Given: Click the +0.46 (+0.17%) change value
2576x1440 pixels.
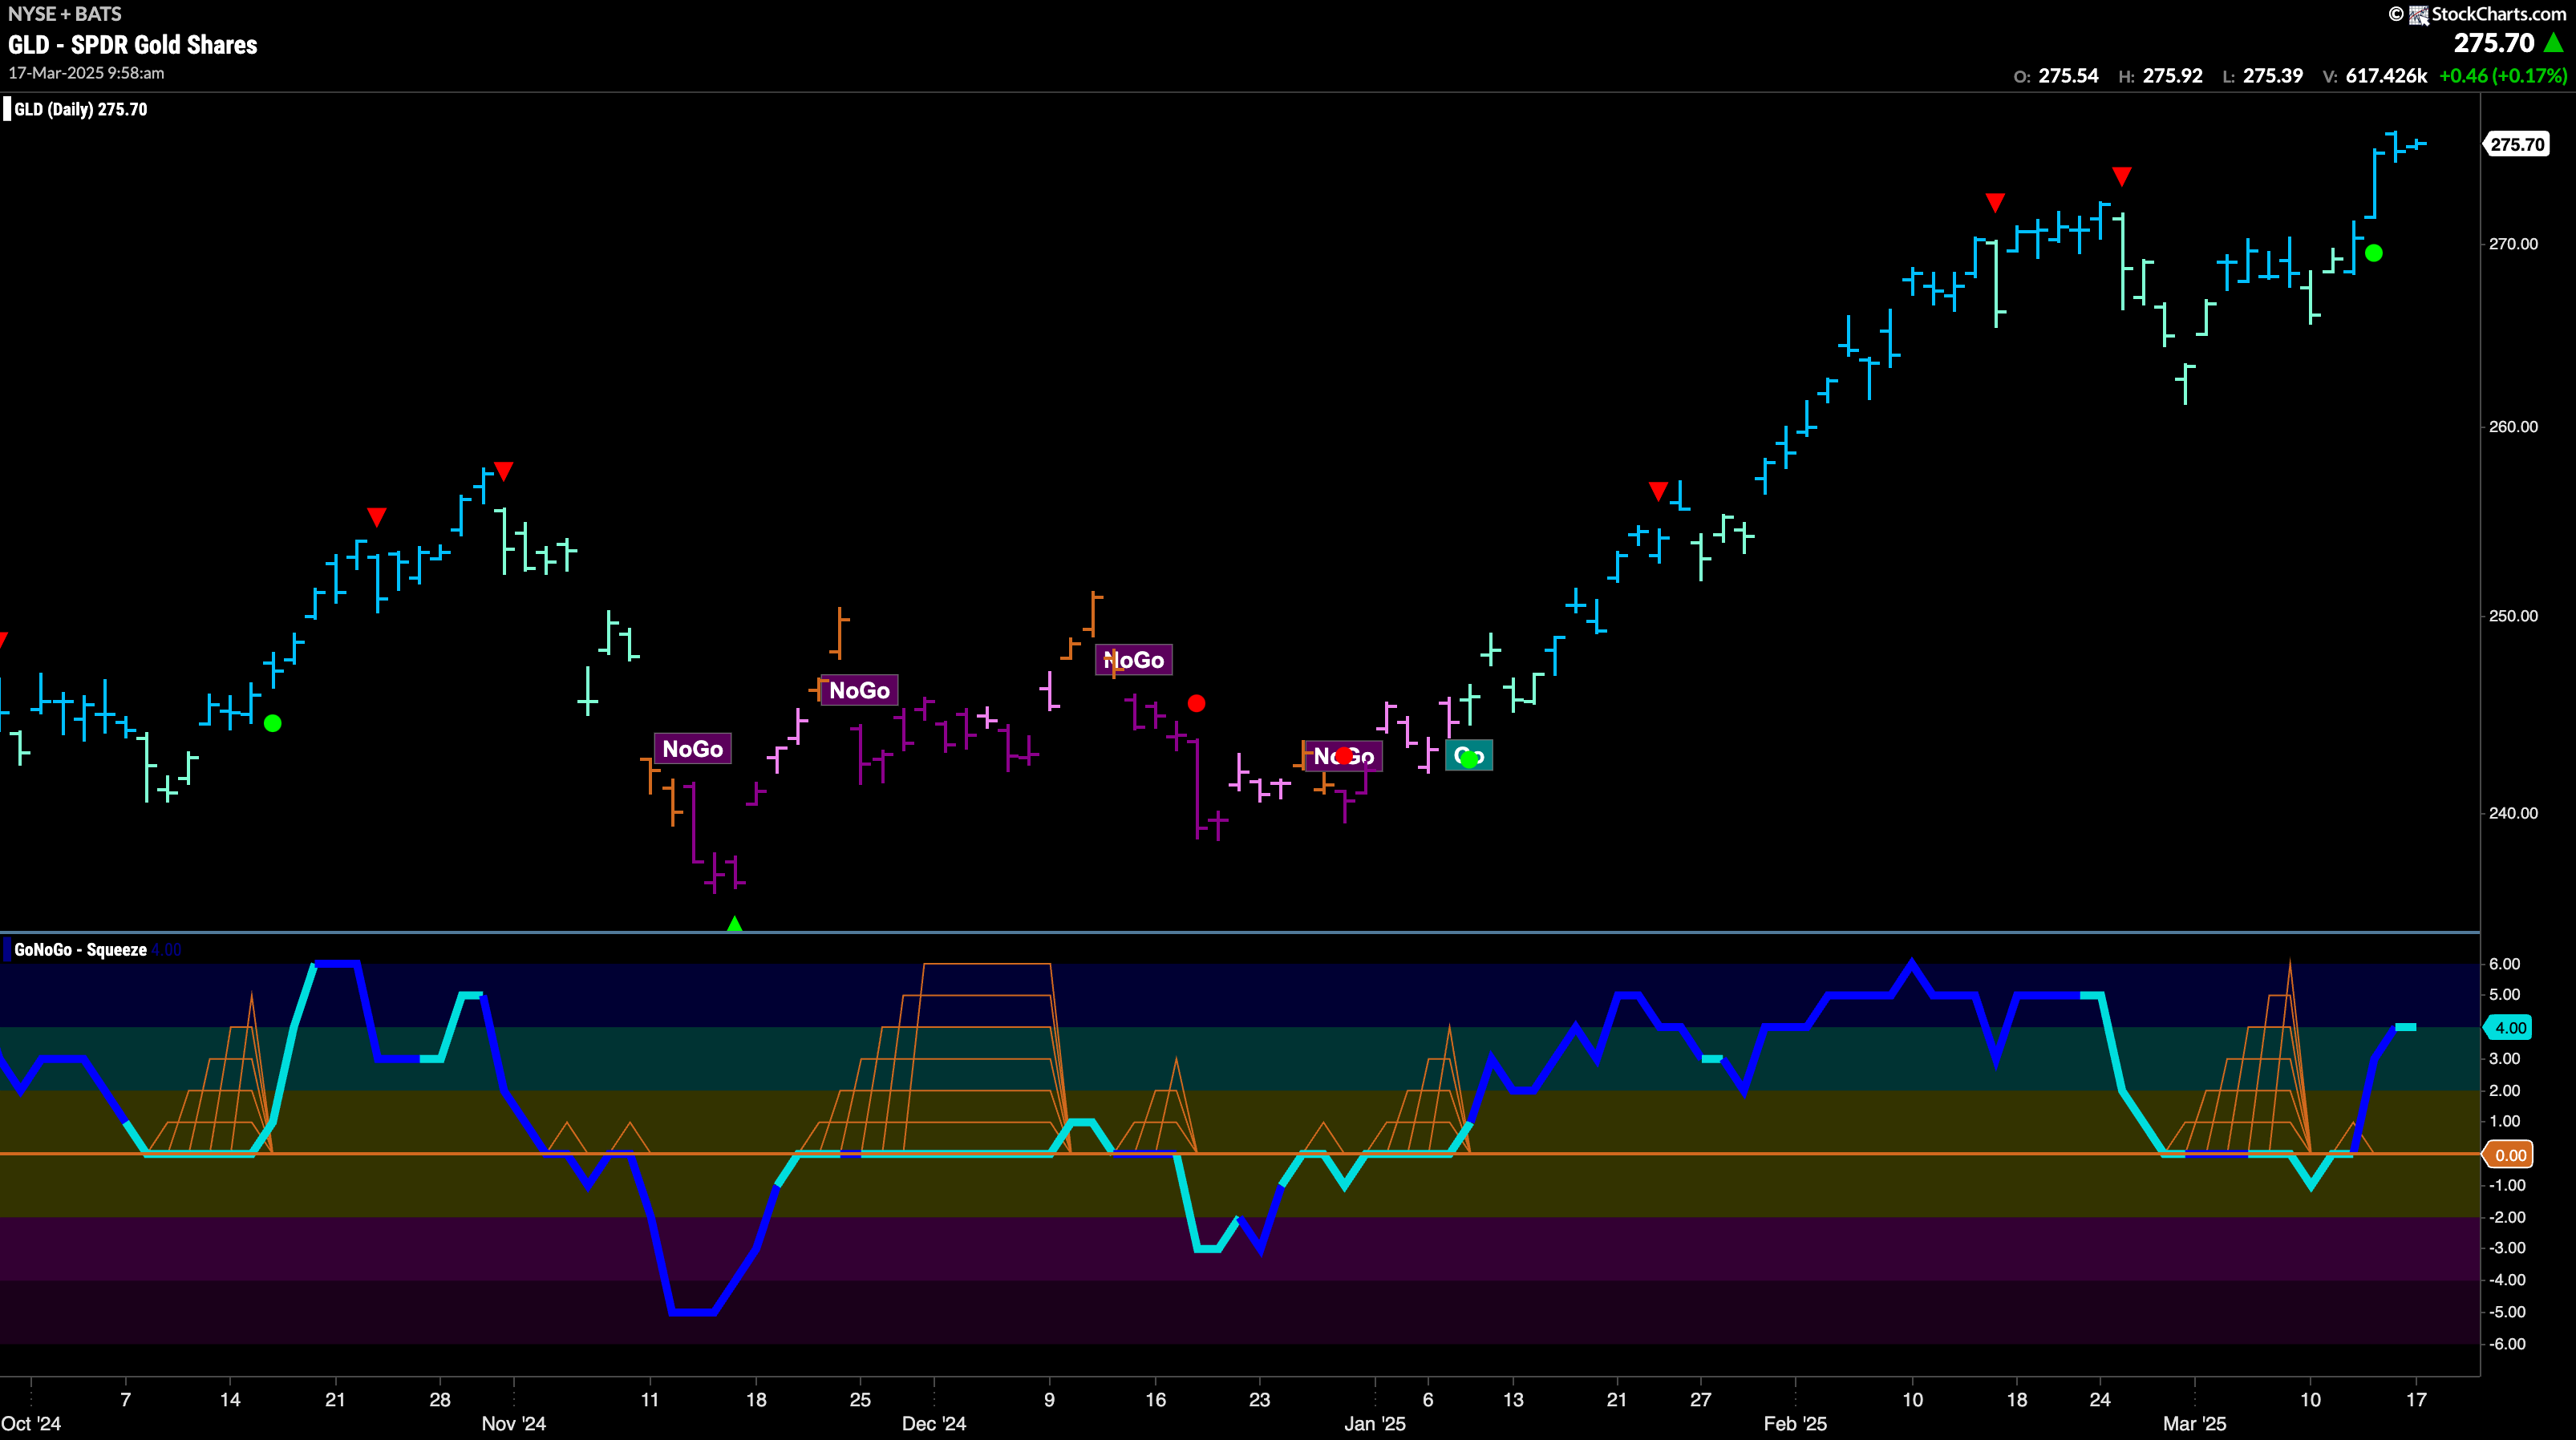Looking at the screenshot, I should 2503,76.
